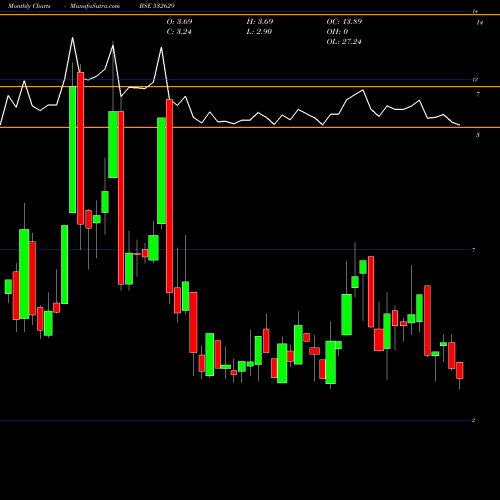500x500 pixels.
Task: Click the 'OC: 13.89' value
Action: tap(344, 22)
